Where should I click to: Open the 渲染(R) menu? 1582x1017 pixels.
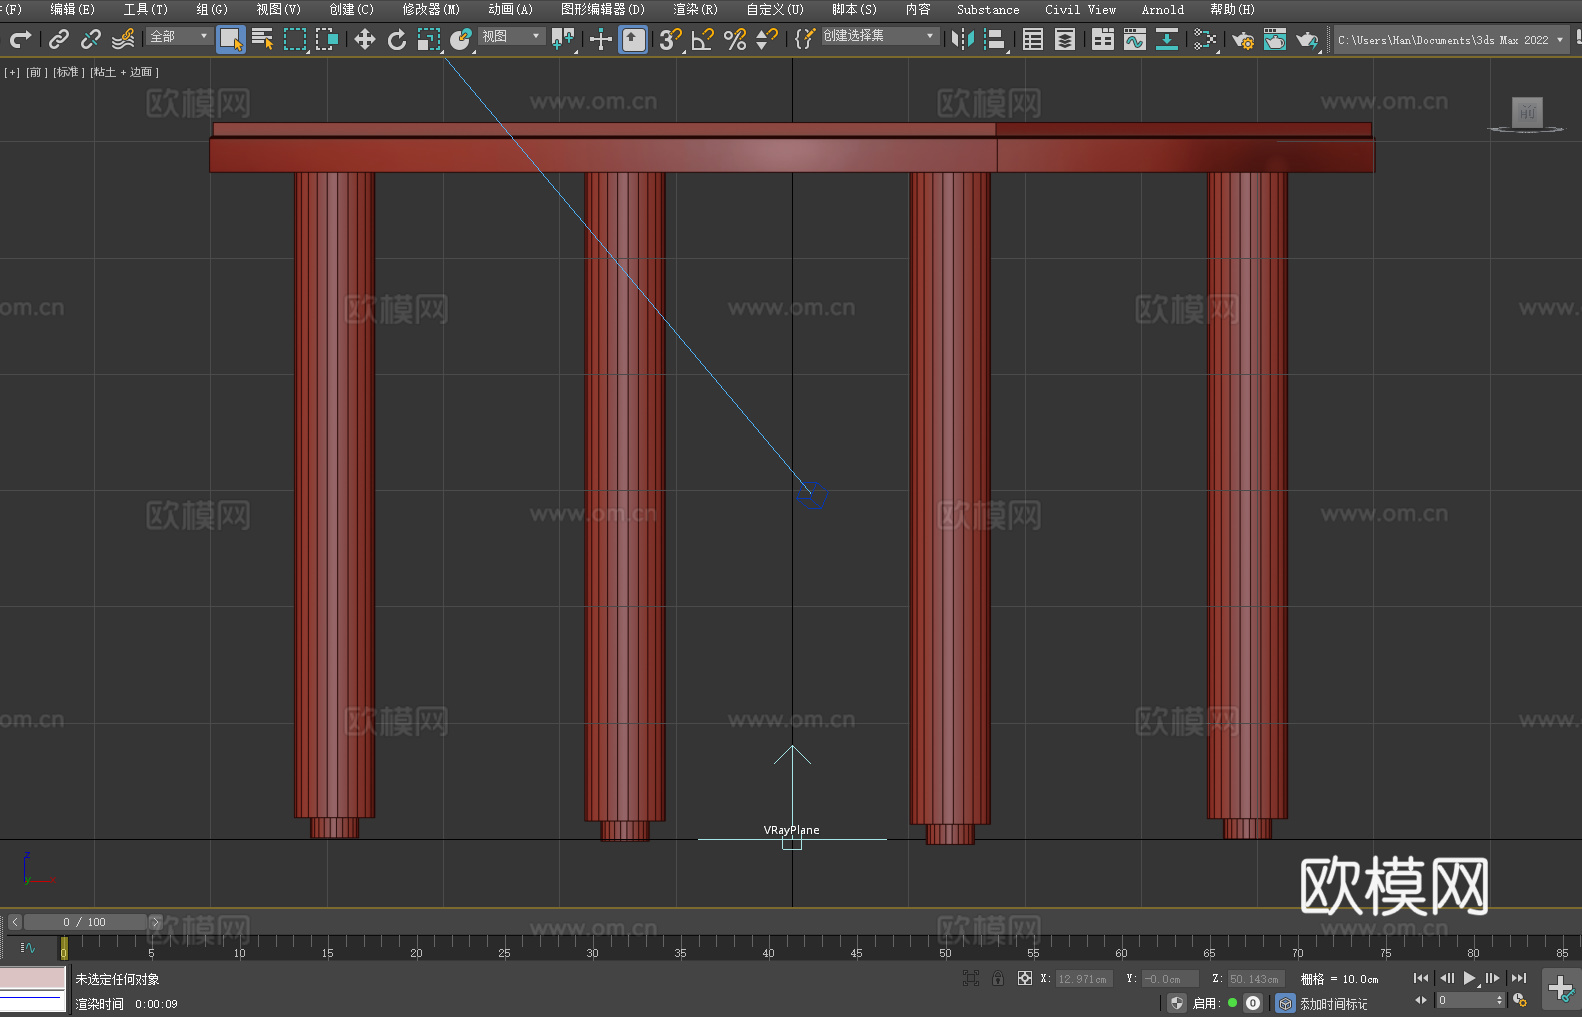click(695, 10)
